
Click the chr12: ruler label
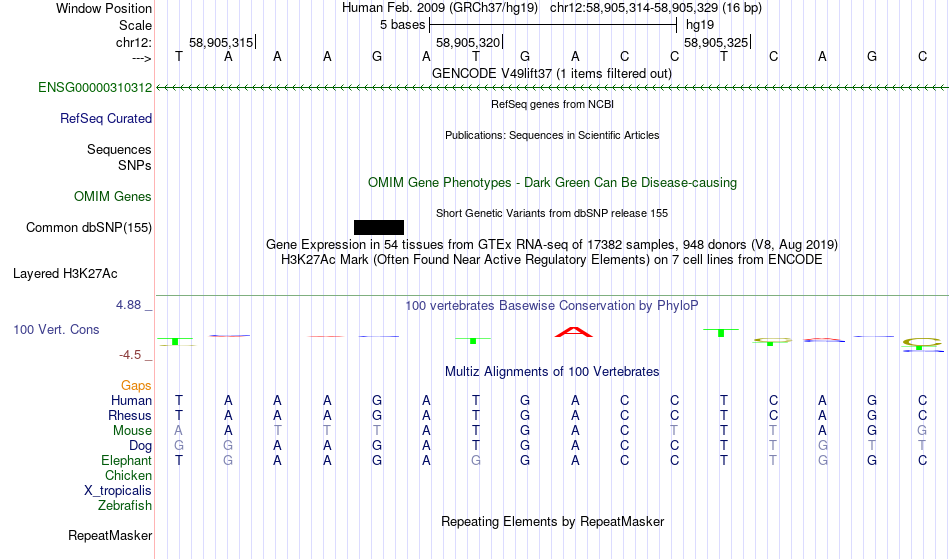point(134,42)
